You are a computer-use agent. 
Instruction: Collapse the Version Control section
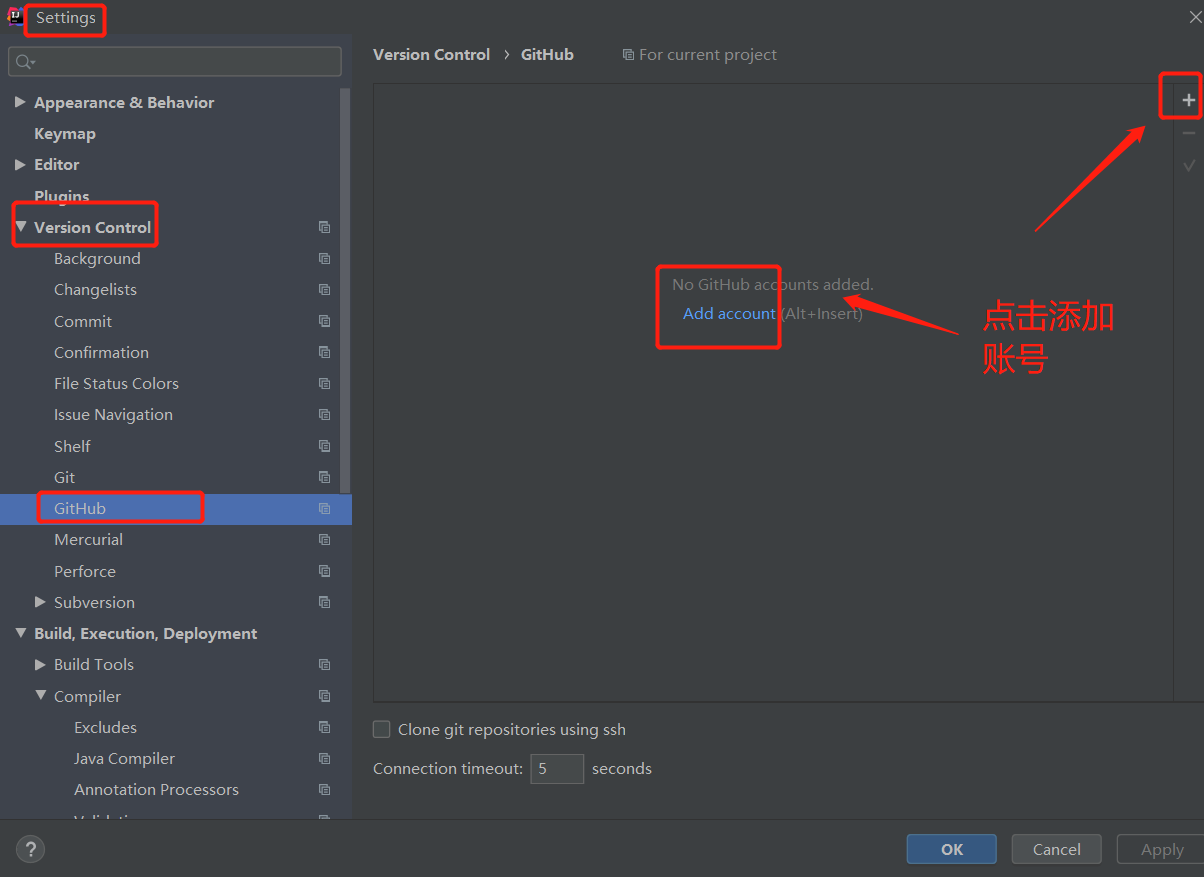(x=21, y=227)
